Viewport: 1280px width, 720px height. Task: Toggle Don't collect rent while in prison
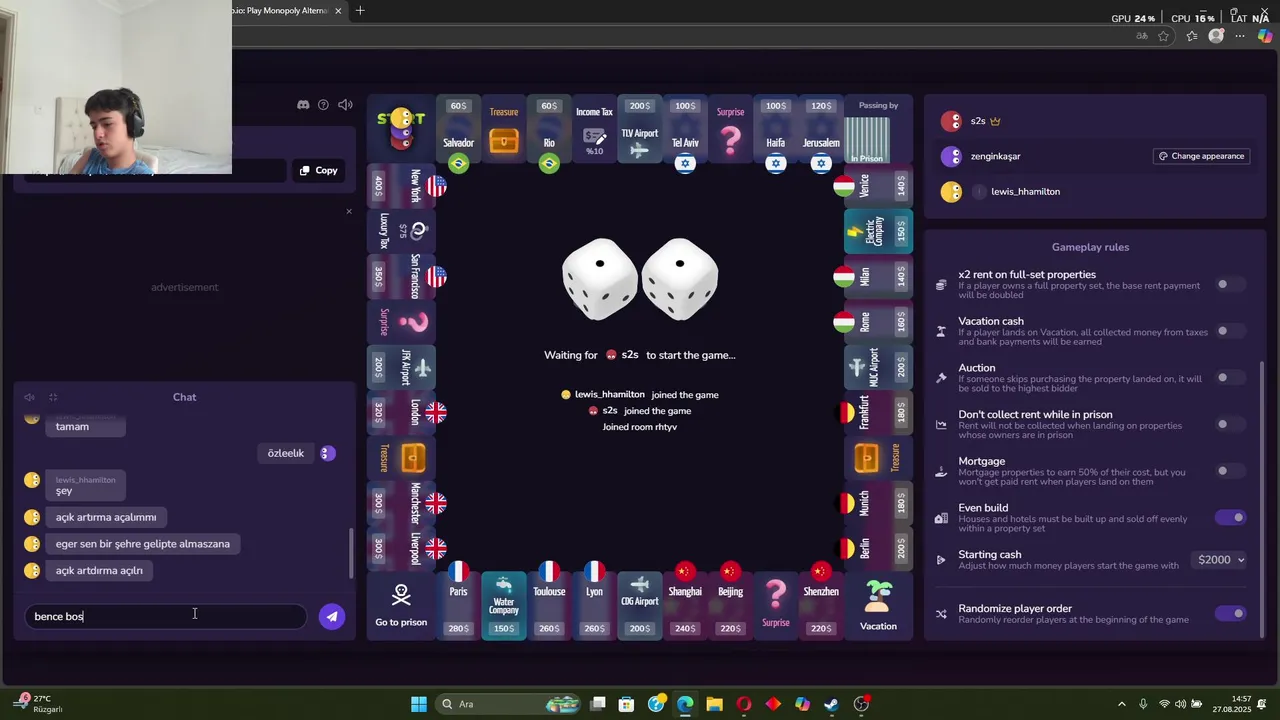pyautogui.click(x=1230, y=424)
